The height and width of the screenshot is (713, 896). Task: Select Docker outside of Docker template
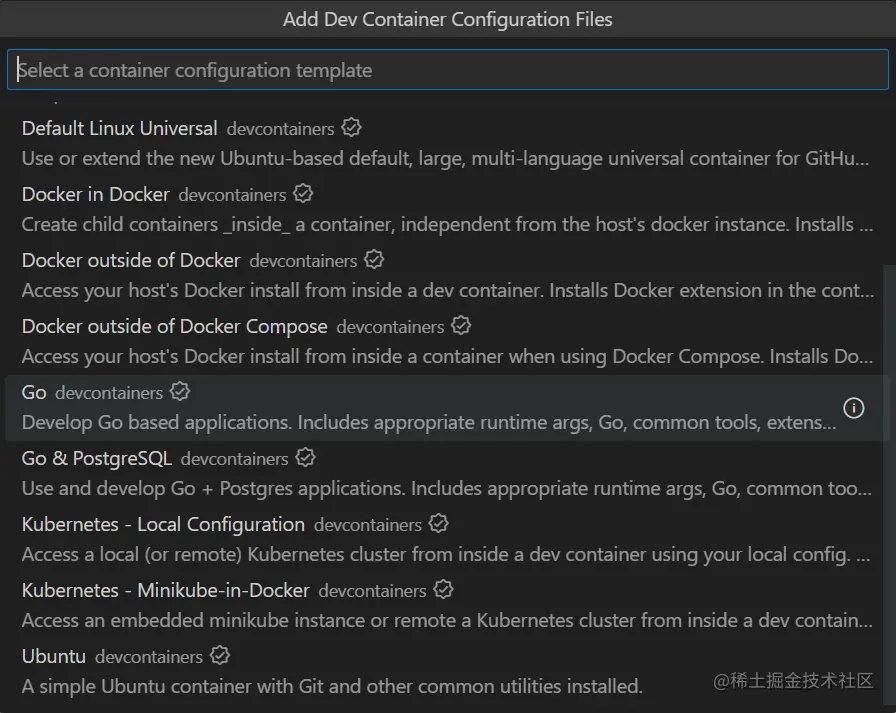coord(131,261)
